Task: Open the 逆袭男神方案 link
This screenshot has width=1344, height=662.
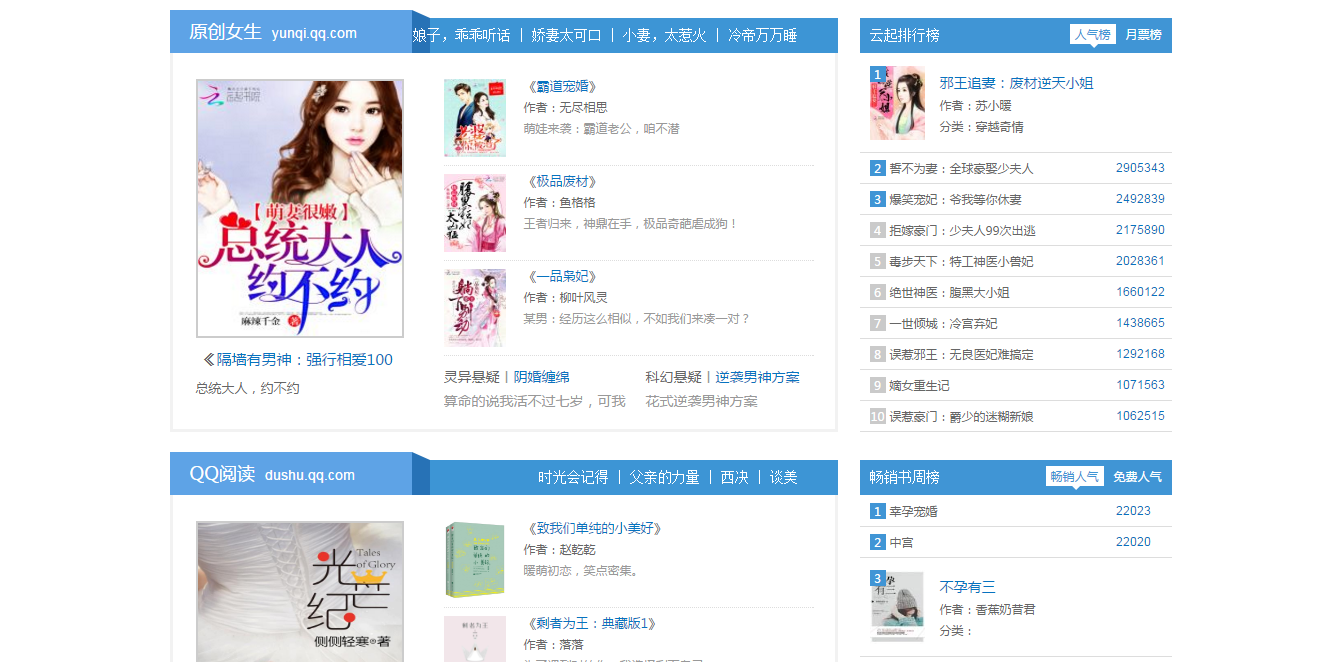Action: pos(757,377)
